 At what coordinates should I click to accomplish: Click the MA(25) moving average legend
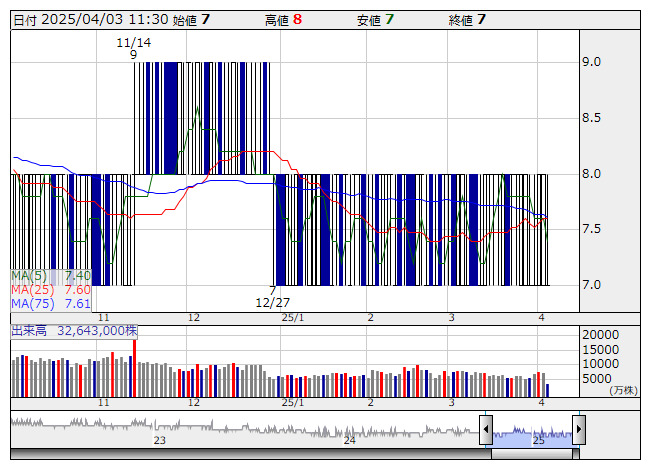[51, 290]
